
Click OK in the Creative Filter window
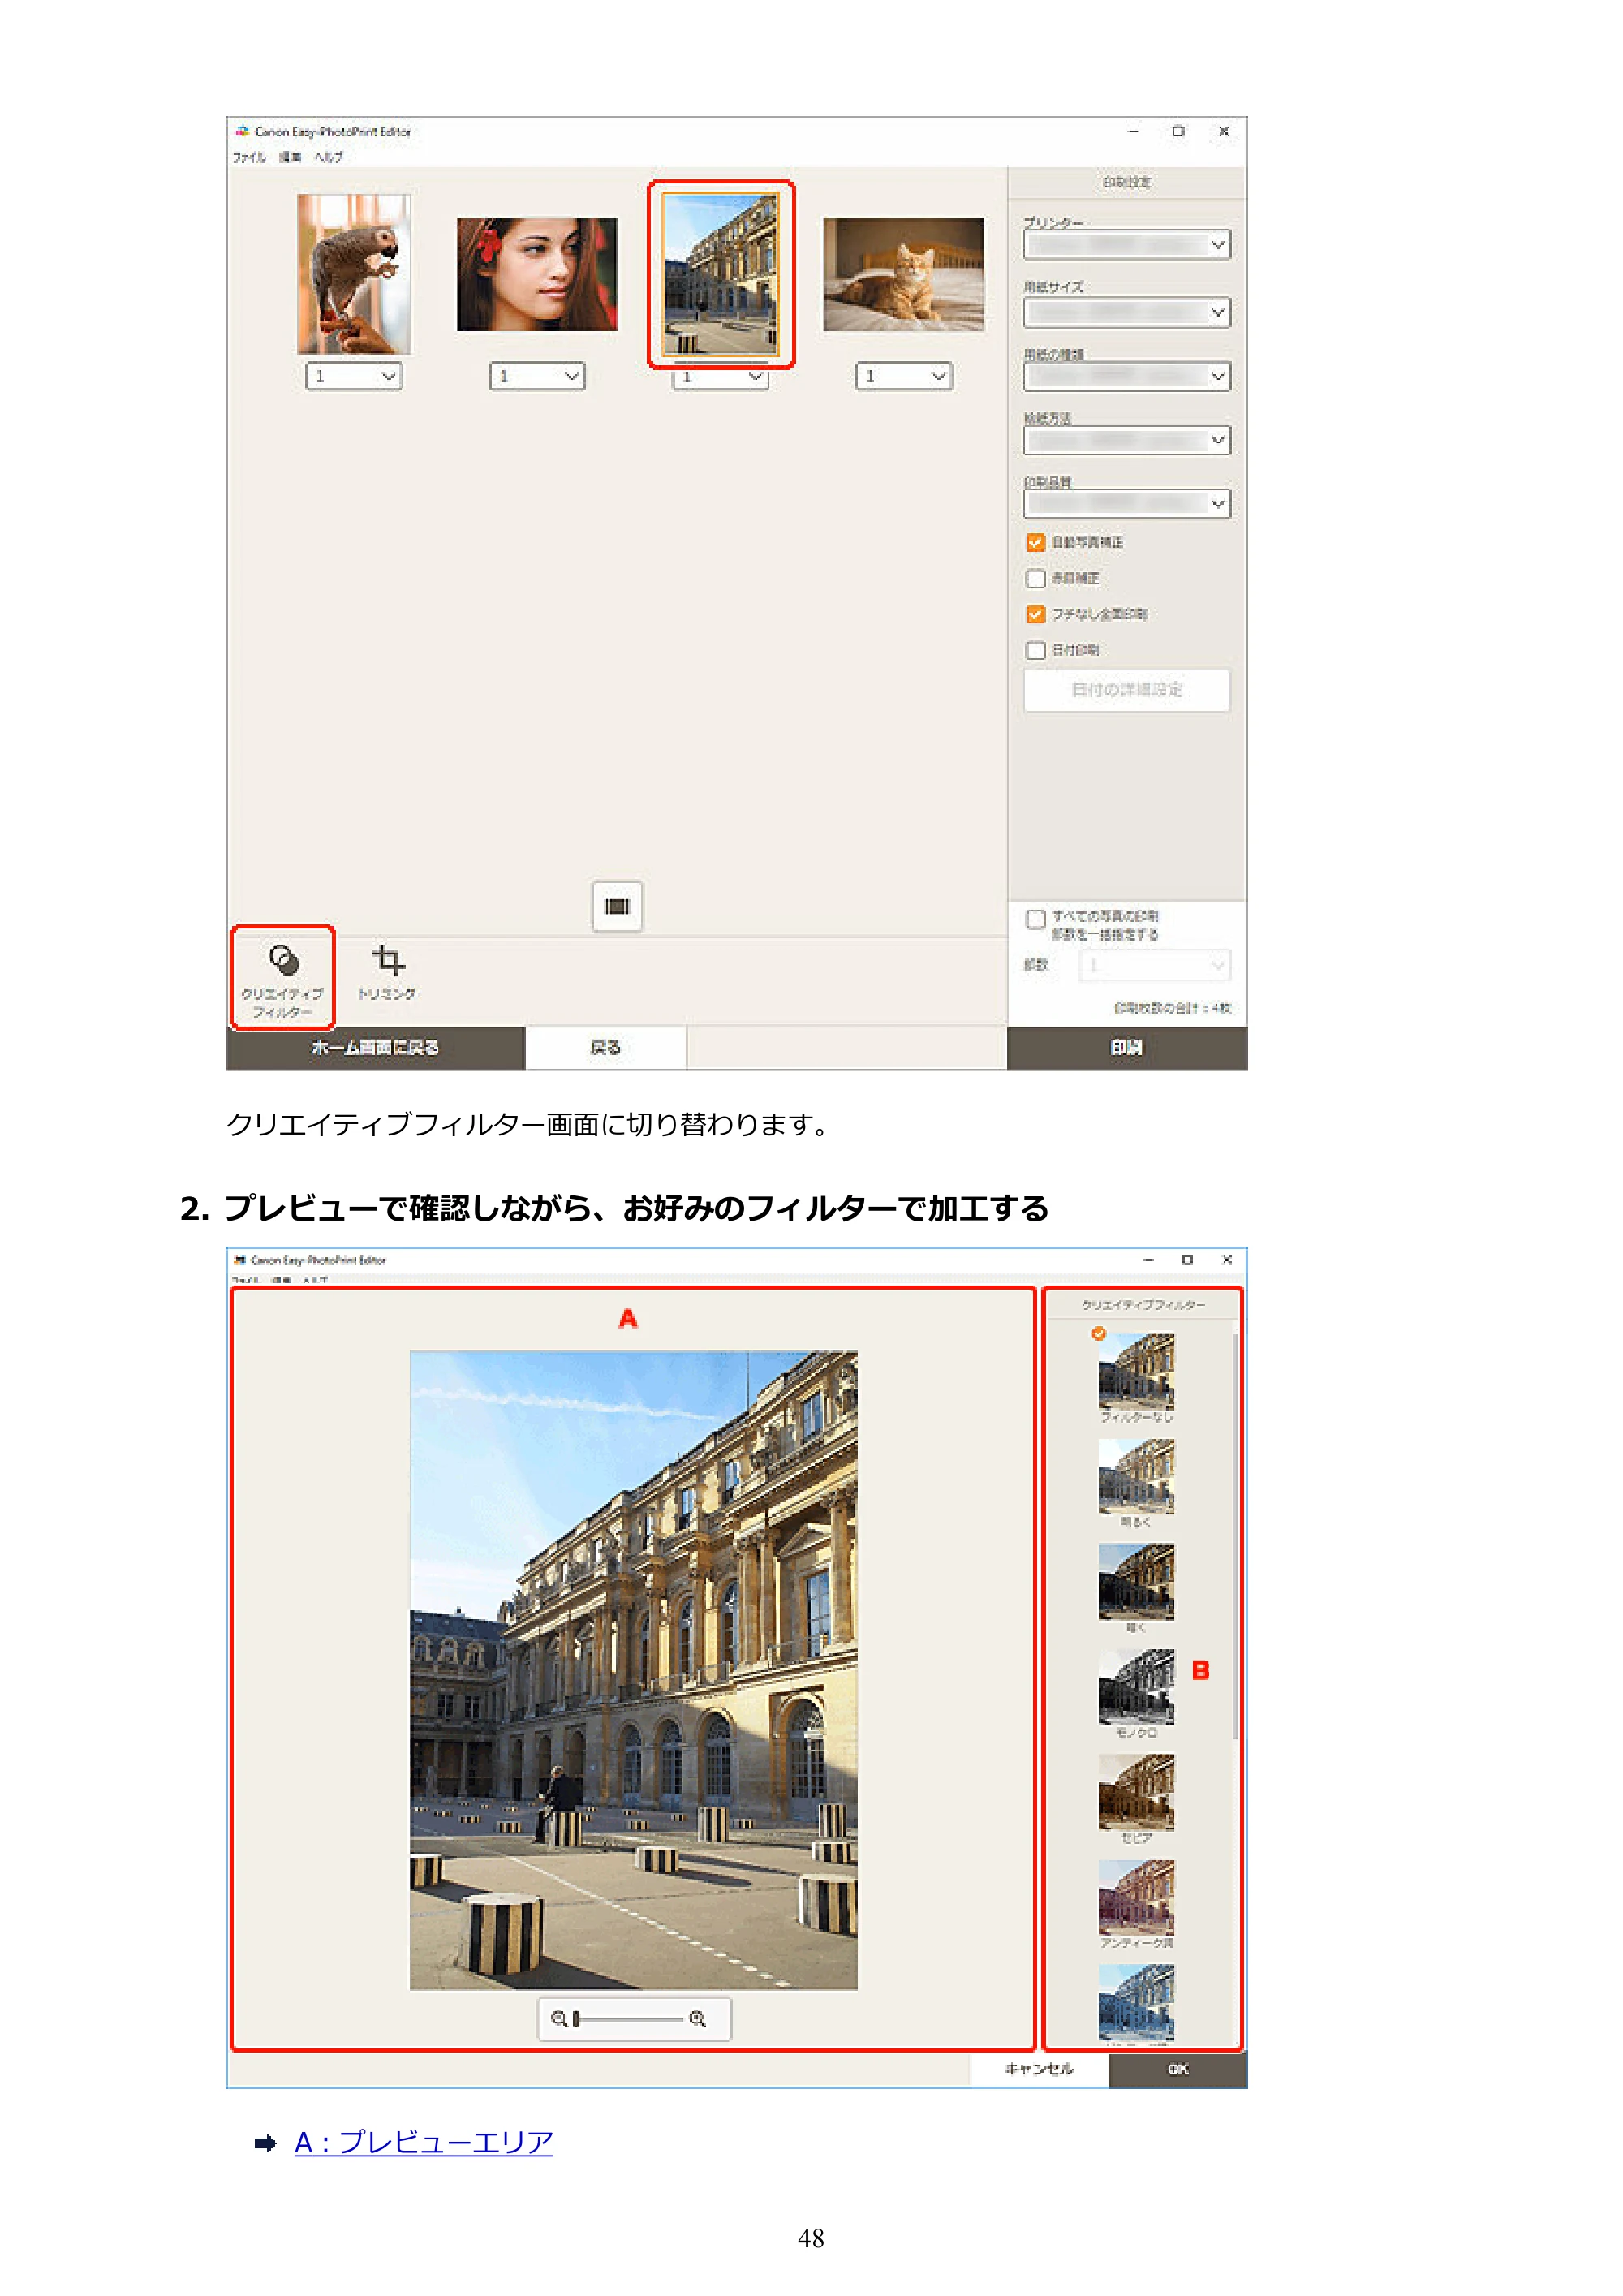click(1178, 2069)
